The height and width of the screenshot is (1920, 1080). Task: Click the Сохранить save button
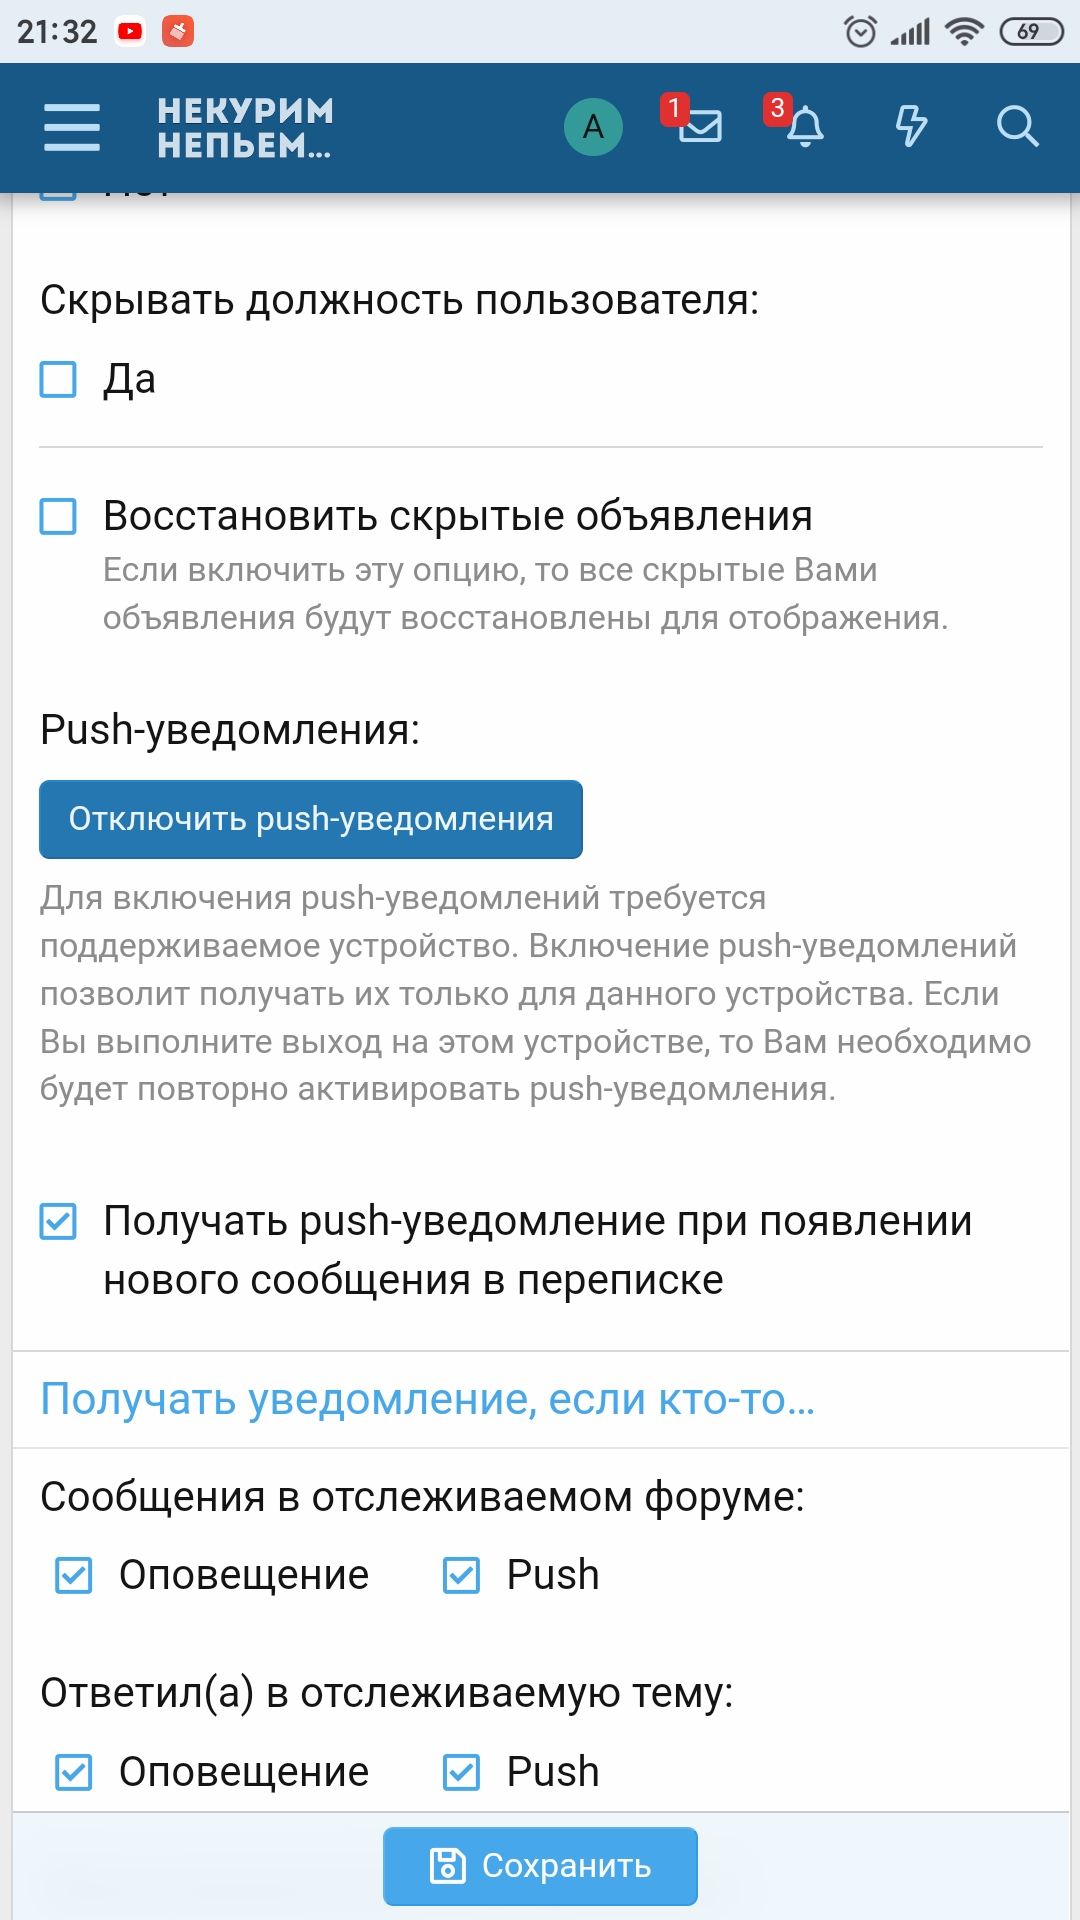click(x=540, y=1866)
